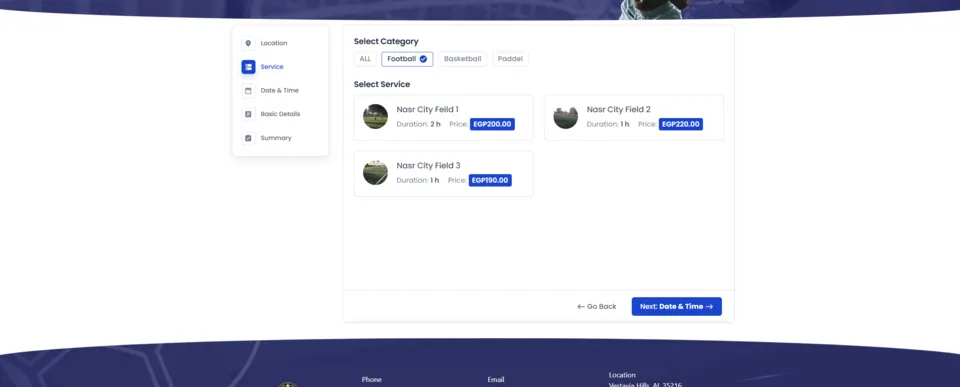Screen dimensions: 960x387
Task: Open the Service step label
Action: [x=272, y=67]
